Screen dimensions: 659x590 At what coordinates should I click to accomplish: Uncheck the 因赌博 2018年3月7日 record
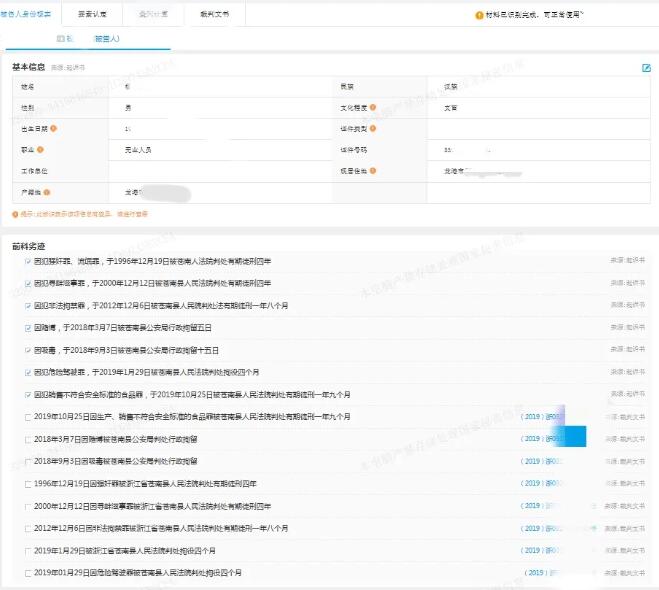click(28, 328)
